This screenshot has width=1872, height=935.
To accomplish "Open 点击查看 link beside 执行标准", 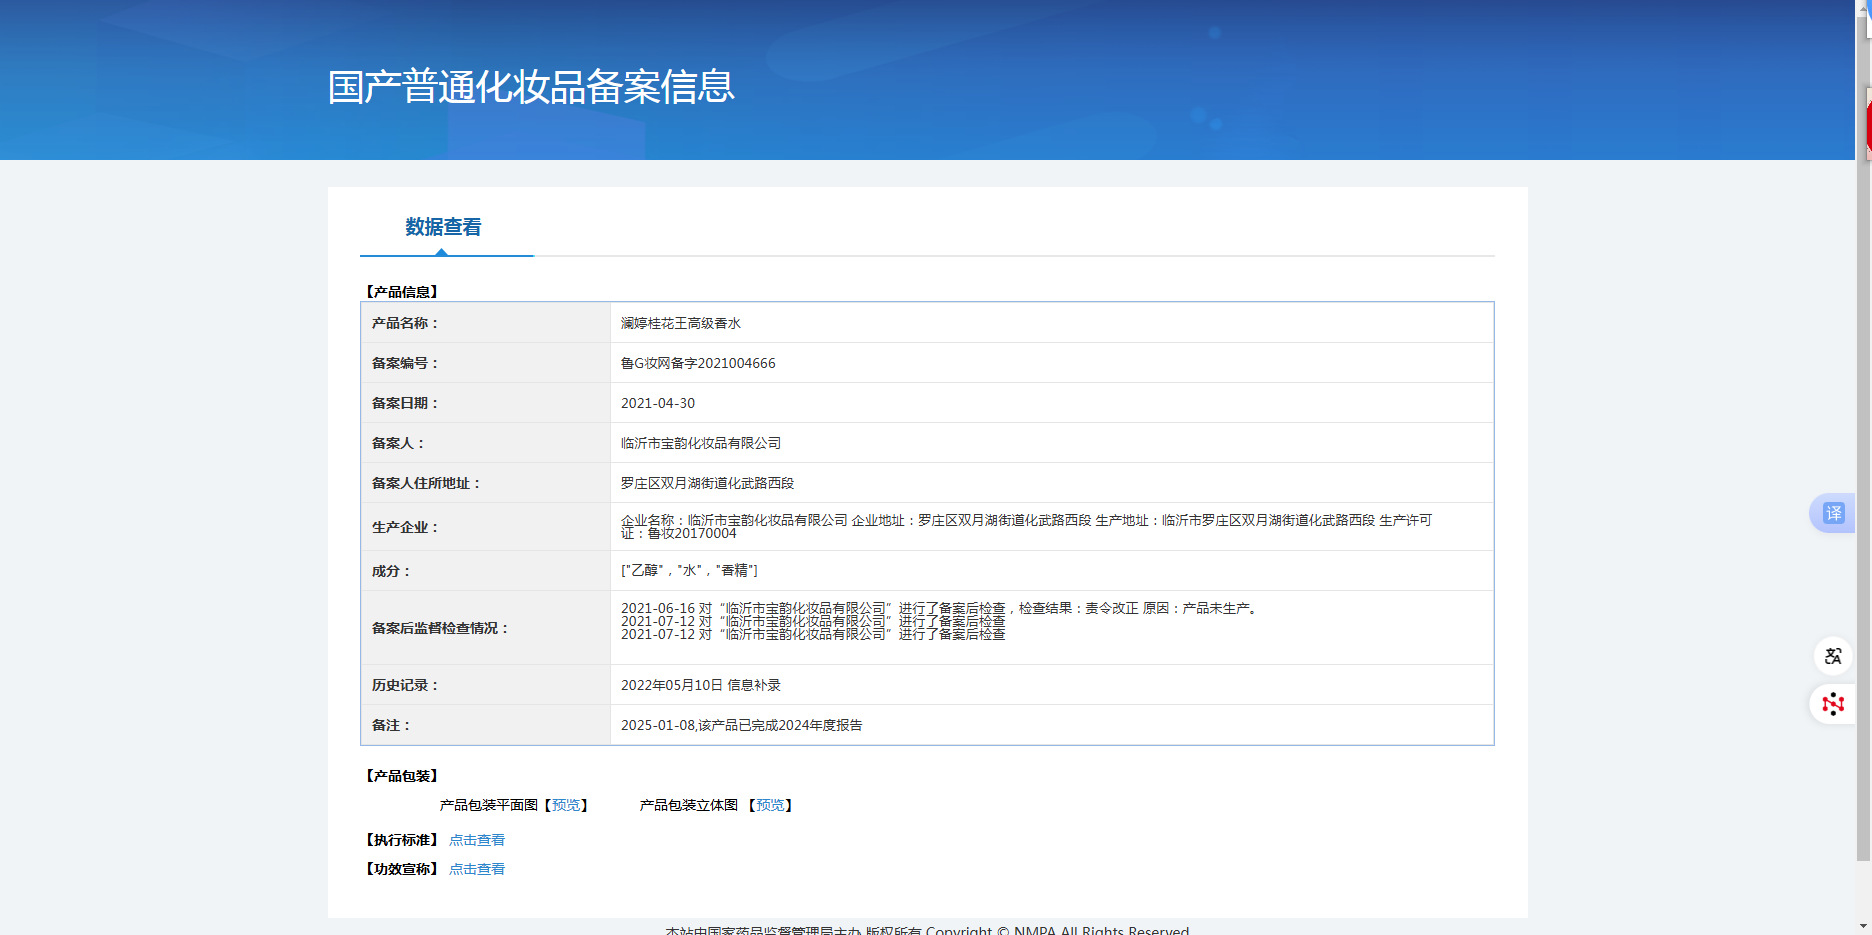I will [x=477, y=840].
